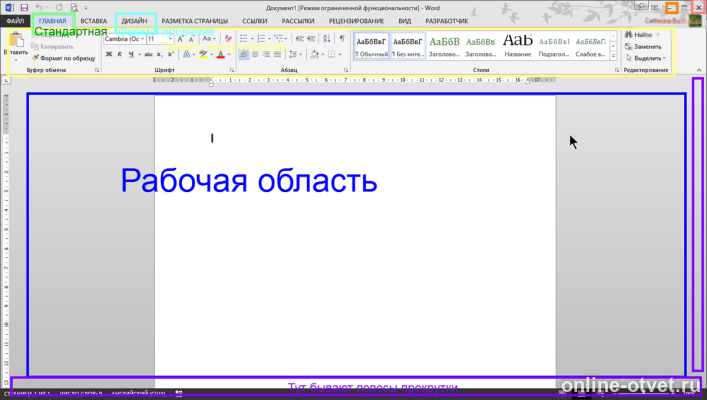The height and width of the screenshot is (400, 707).
Task: Switch to the ВИД tab
Action: tap(404, 21)
